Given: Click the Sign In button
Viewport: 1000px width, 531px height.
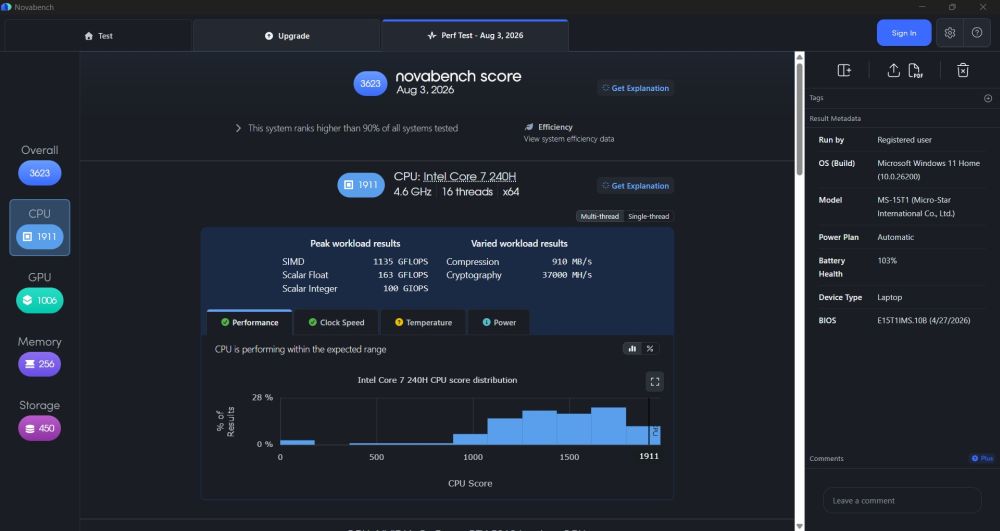Looking at the screenshot, I should (904, 33).
